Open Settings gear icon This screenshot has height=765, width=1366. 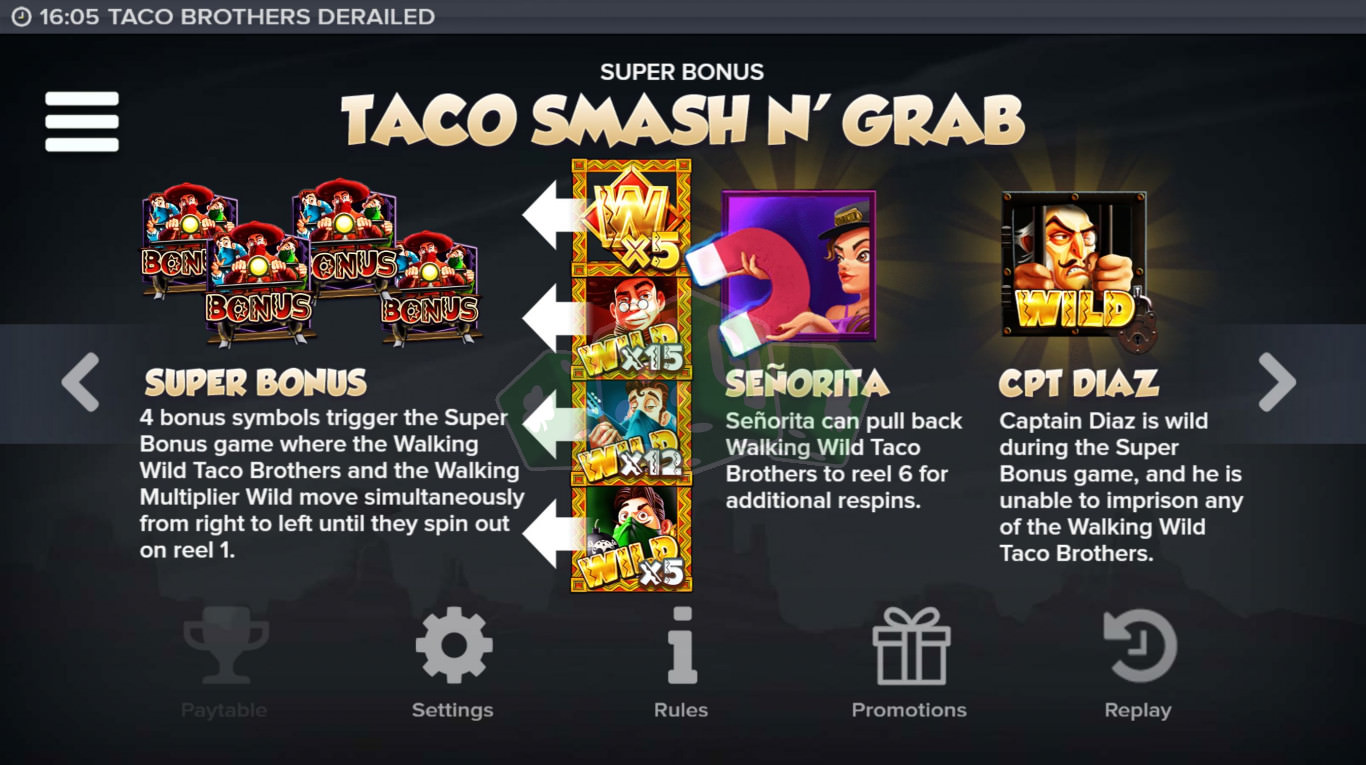pyautogui.click(x=454, y=645)
